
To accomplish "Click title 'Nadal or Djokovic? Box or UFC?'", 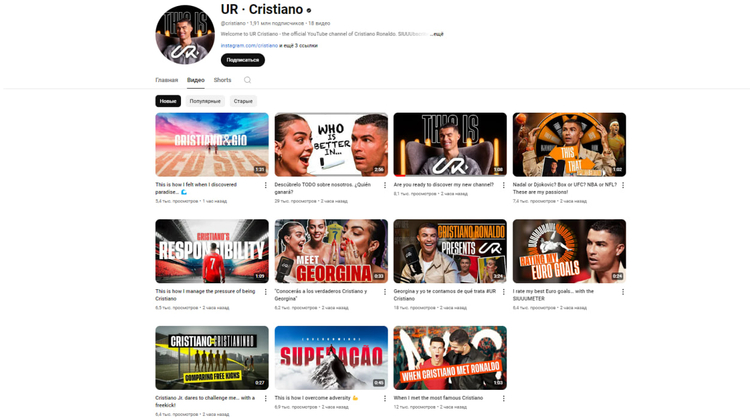I will (x=565, y=188).
